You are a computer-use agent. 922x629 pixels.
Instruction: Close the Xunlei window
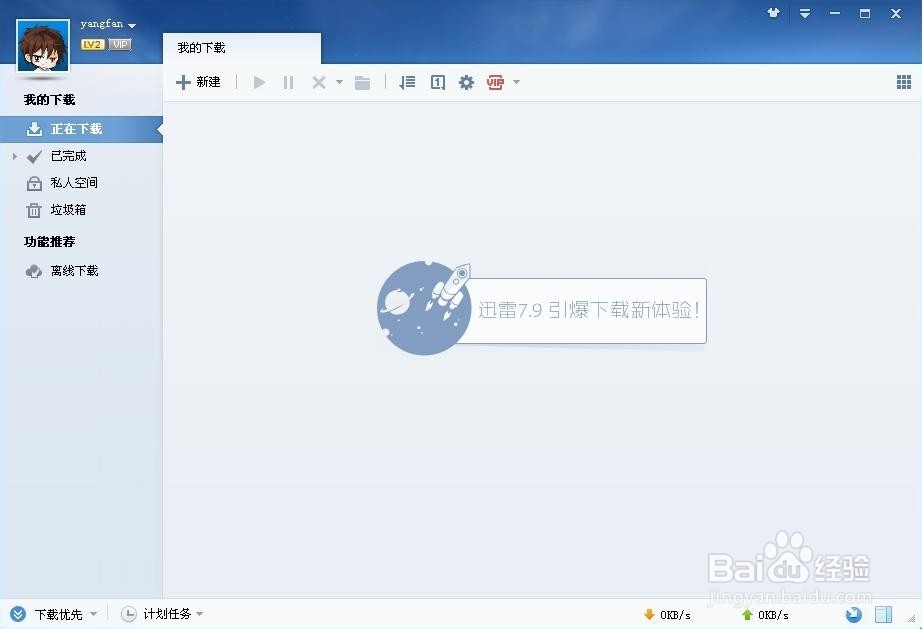click(x=896, y=13)
